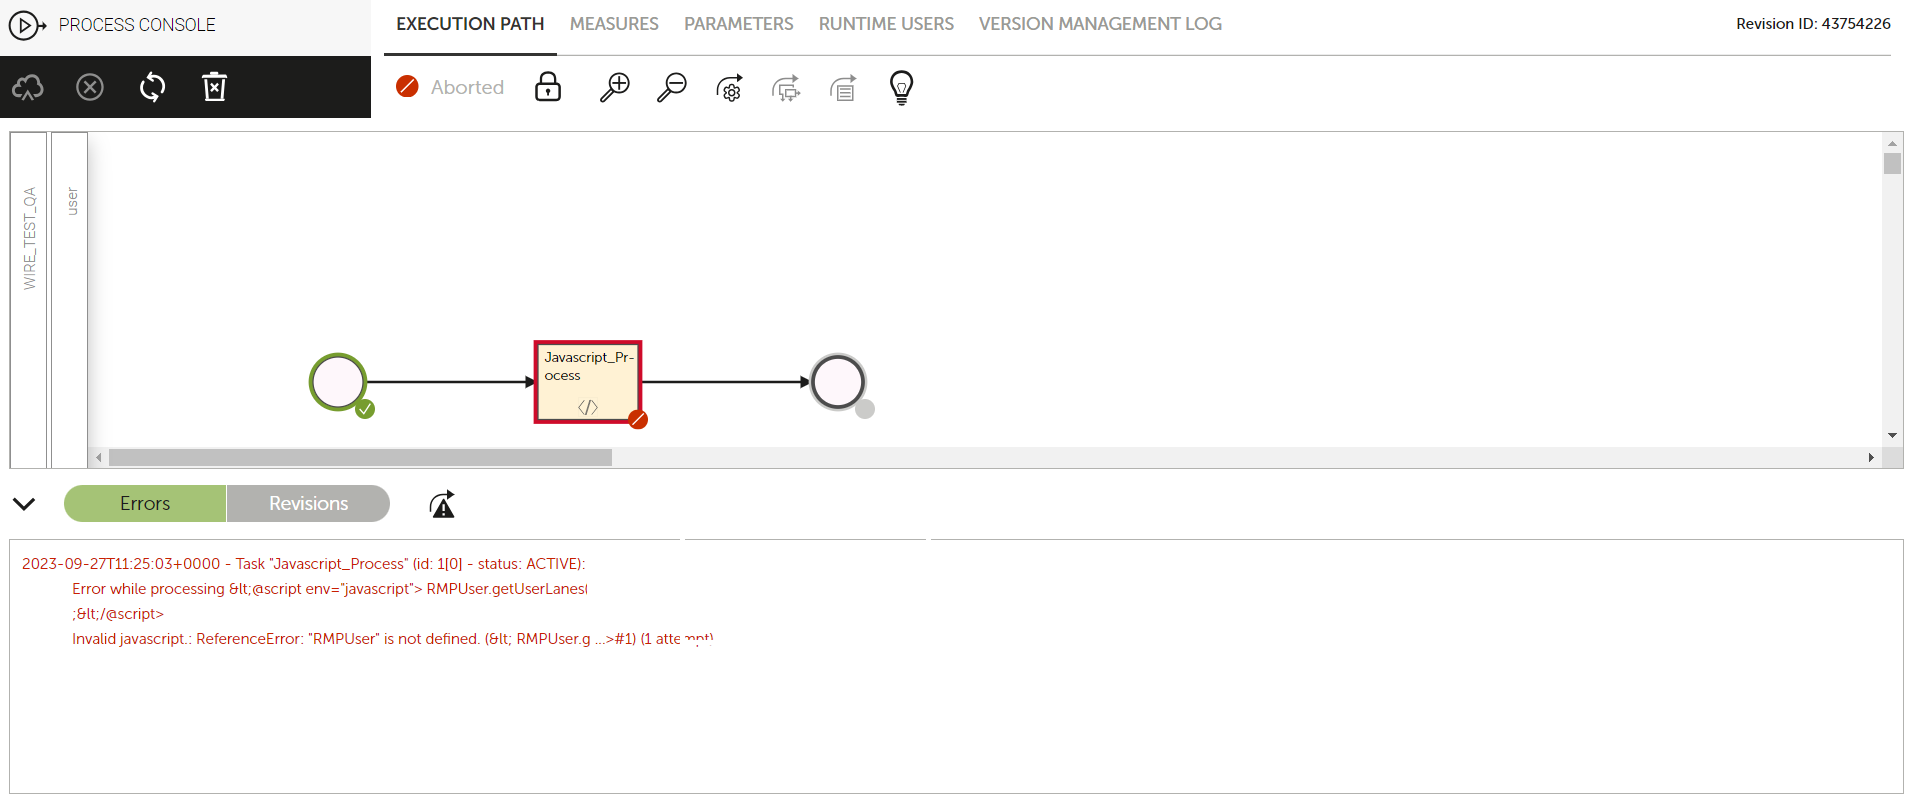Click the error timestamp line 2023-09-27T11:25:03

pos(304,564)
